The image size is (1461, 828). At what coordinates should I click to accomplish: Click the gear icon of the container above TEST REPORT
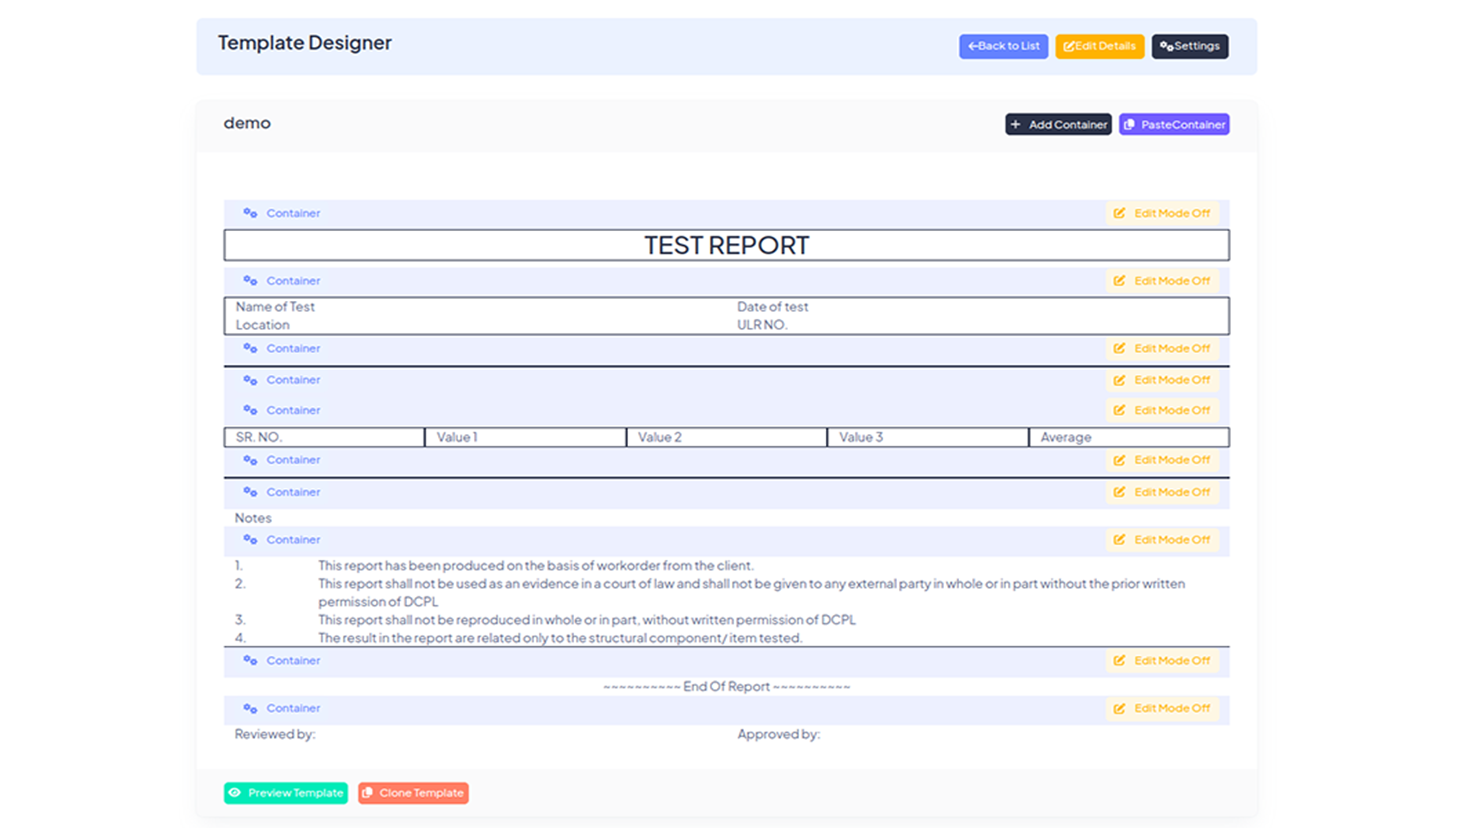250,213
